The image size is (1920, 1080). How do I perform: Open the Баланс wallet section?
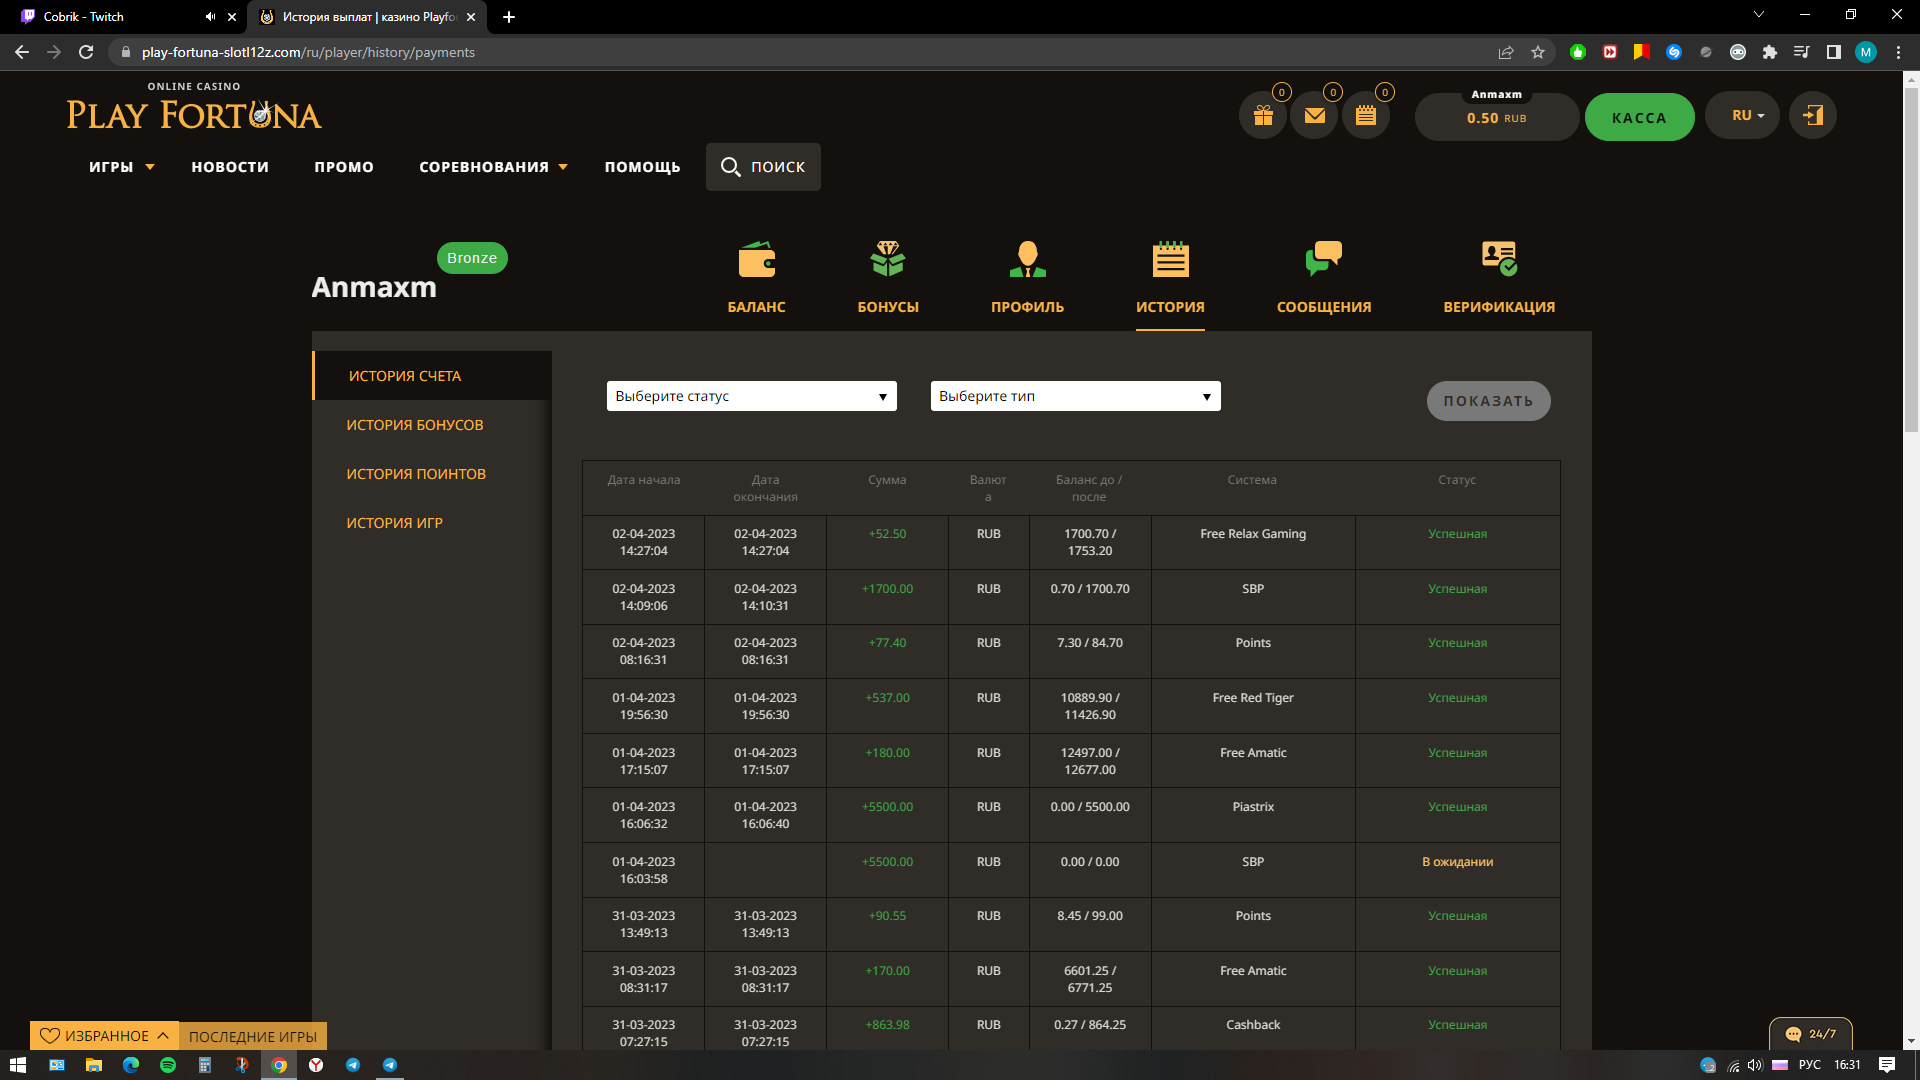click(x=756, y=277)
